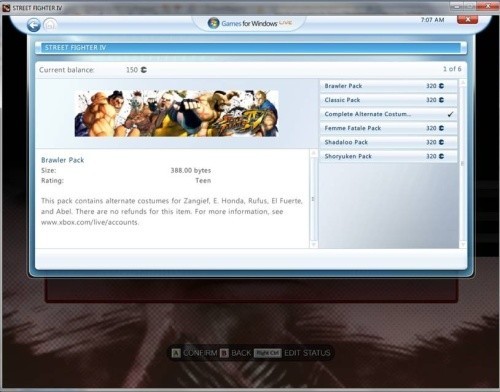Select the Femme Fatale Pack item

389,128
